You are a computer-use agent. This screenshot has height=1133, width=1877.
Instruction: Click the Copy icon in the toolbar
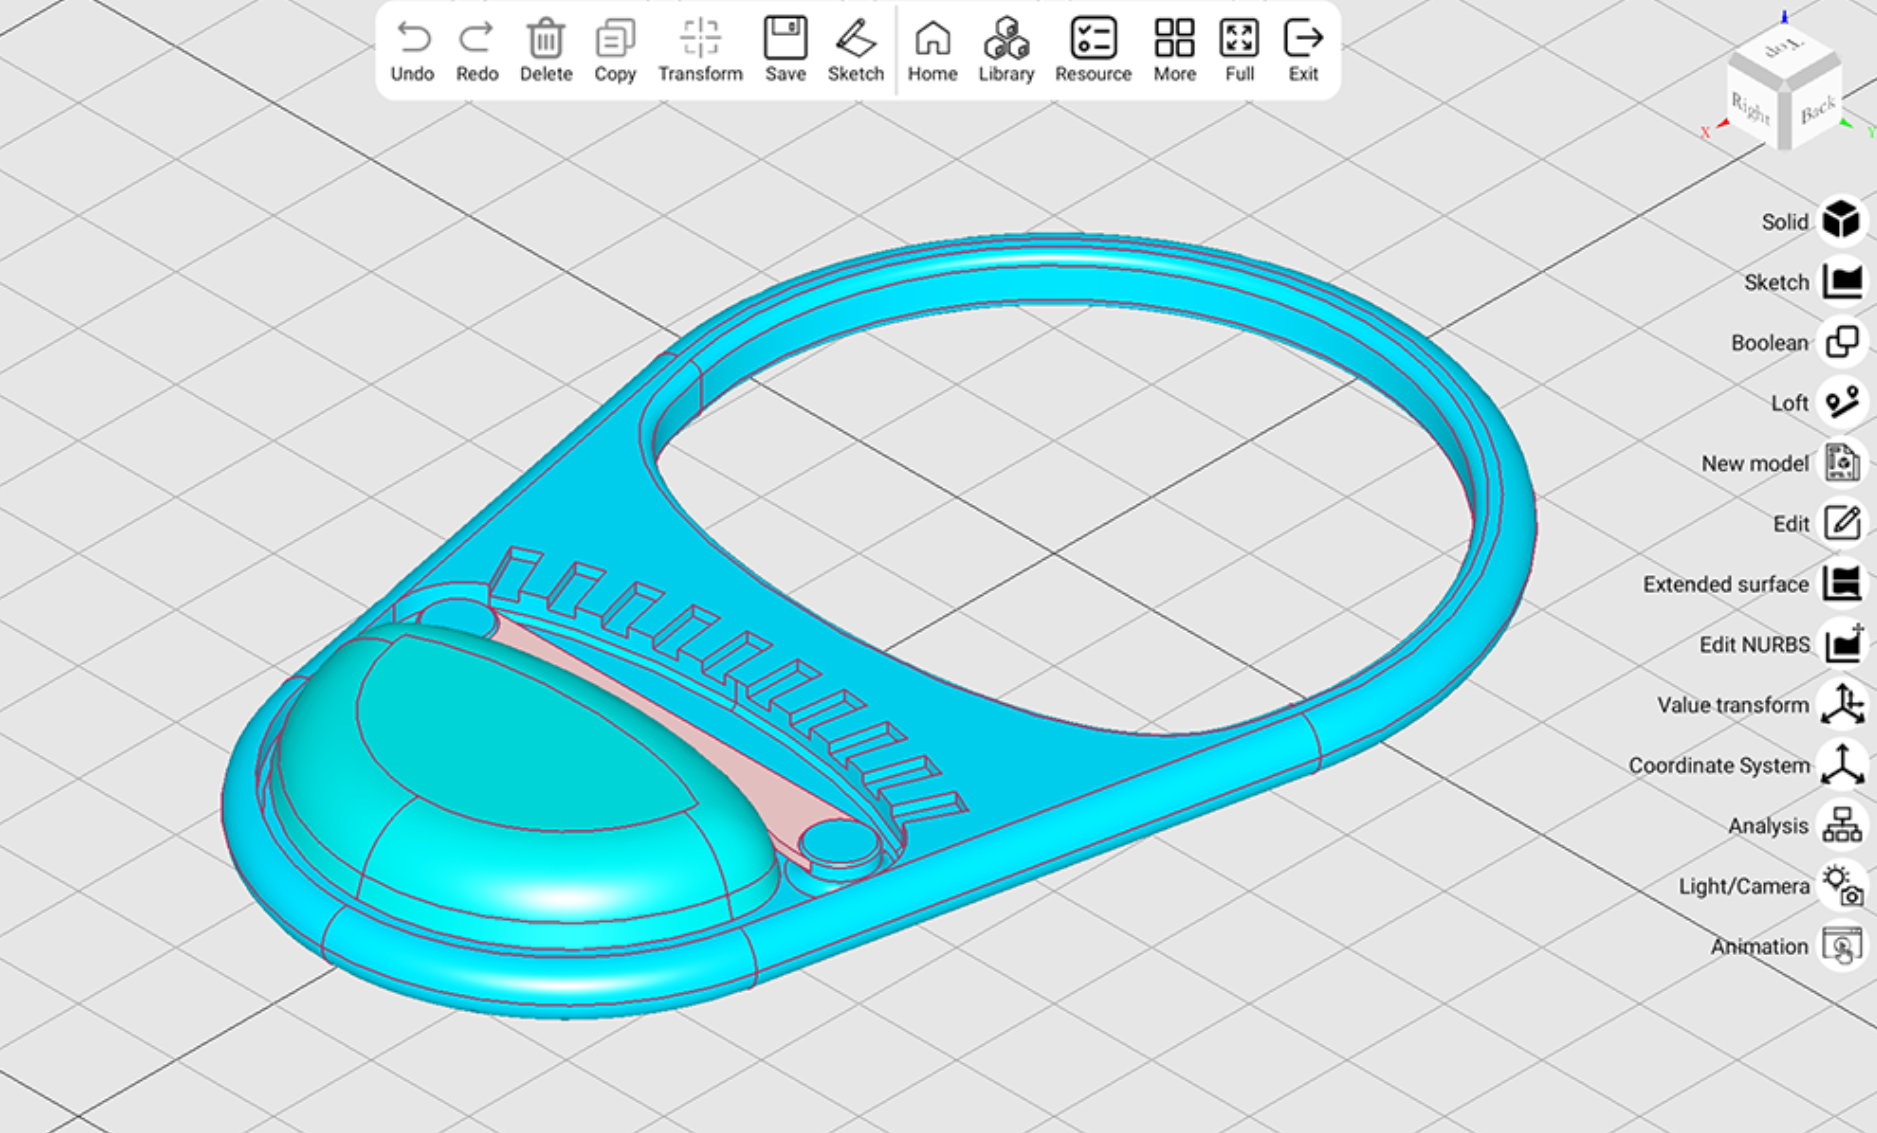coord(615,40)
